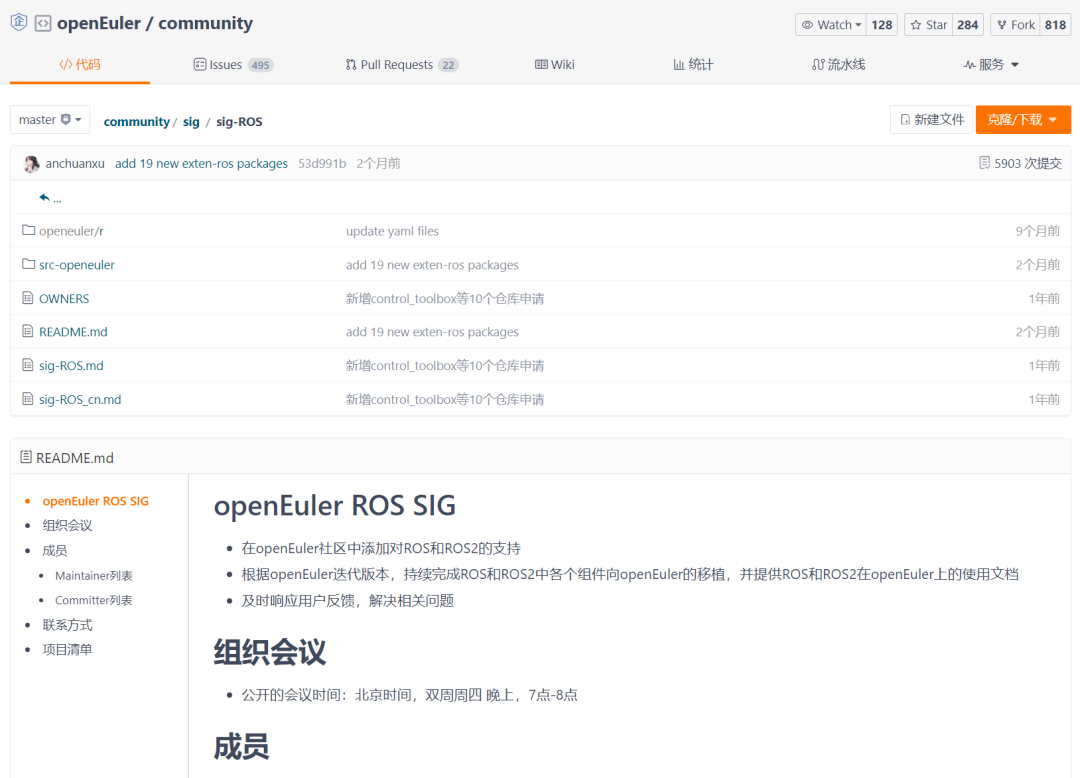1080x778 pixels.
Task: Click the sig breadcrumb path link
Action: (191, 121)
